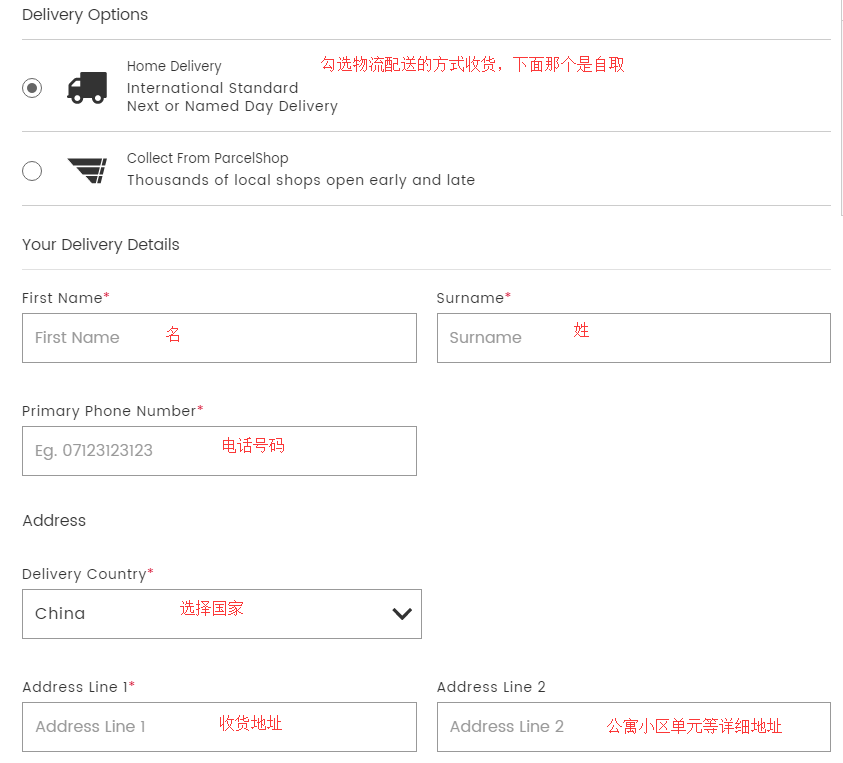Click the delivery truck icon
The width and height of the screenshot is (843, 763).
[x=87, y=88]
